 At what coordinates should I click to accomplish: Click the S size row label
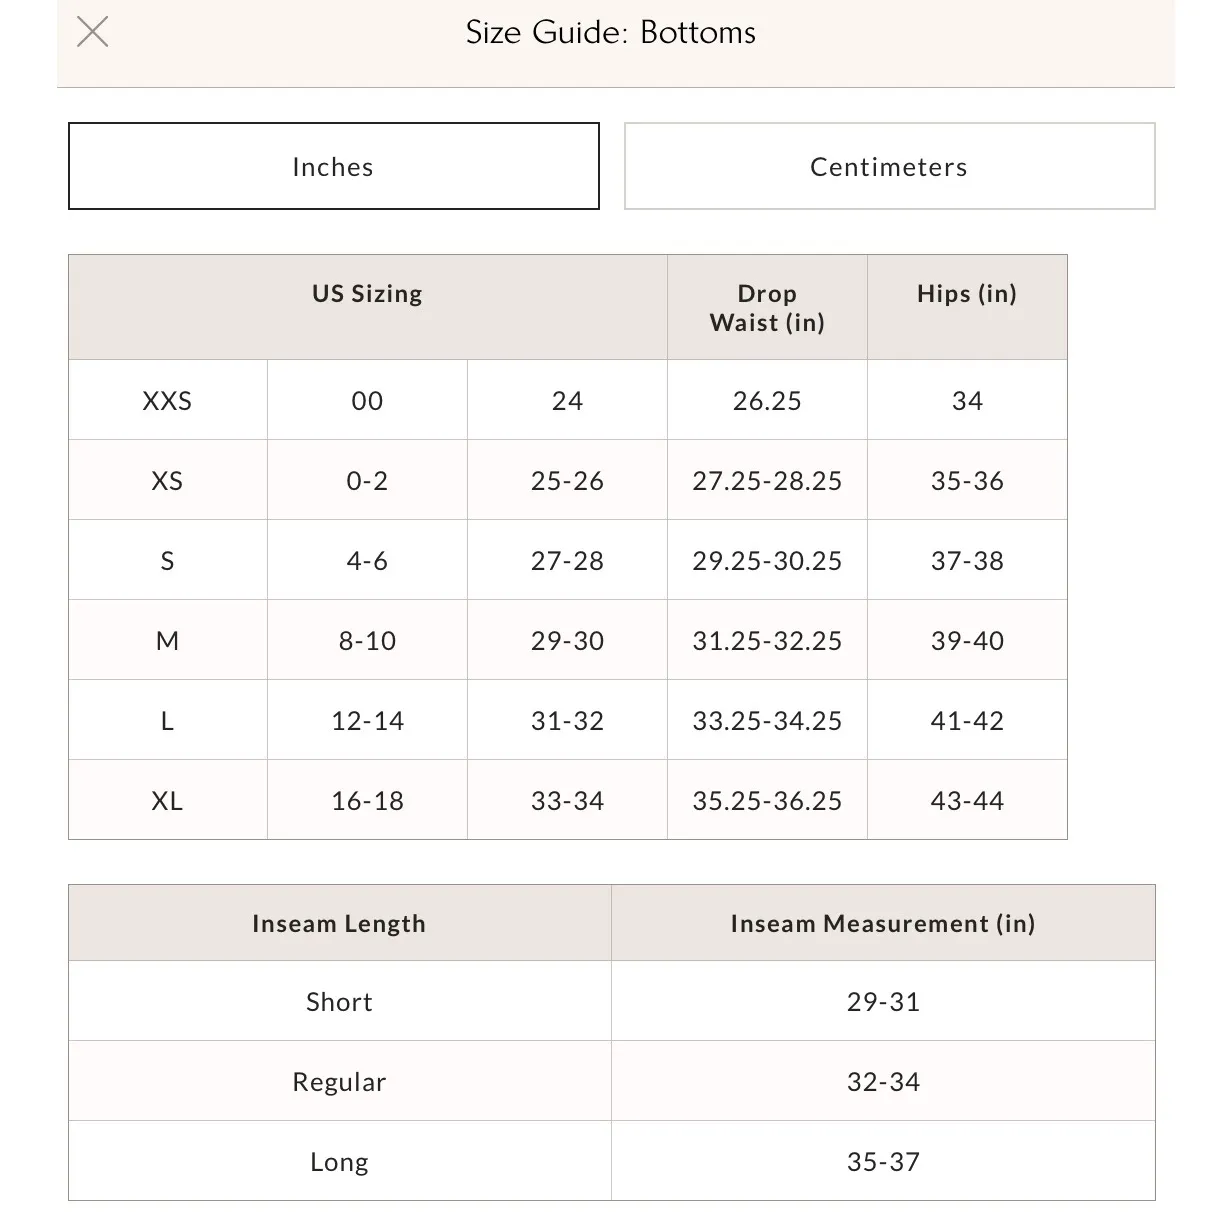pos(167,560)
